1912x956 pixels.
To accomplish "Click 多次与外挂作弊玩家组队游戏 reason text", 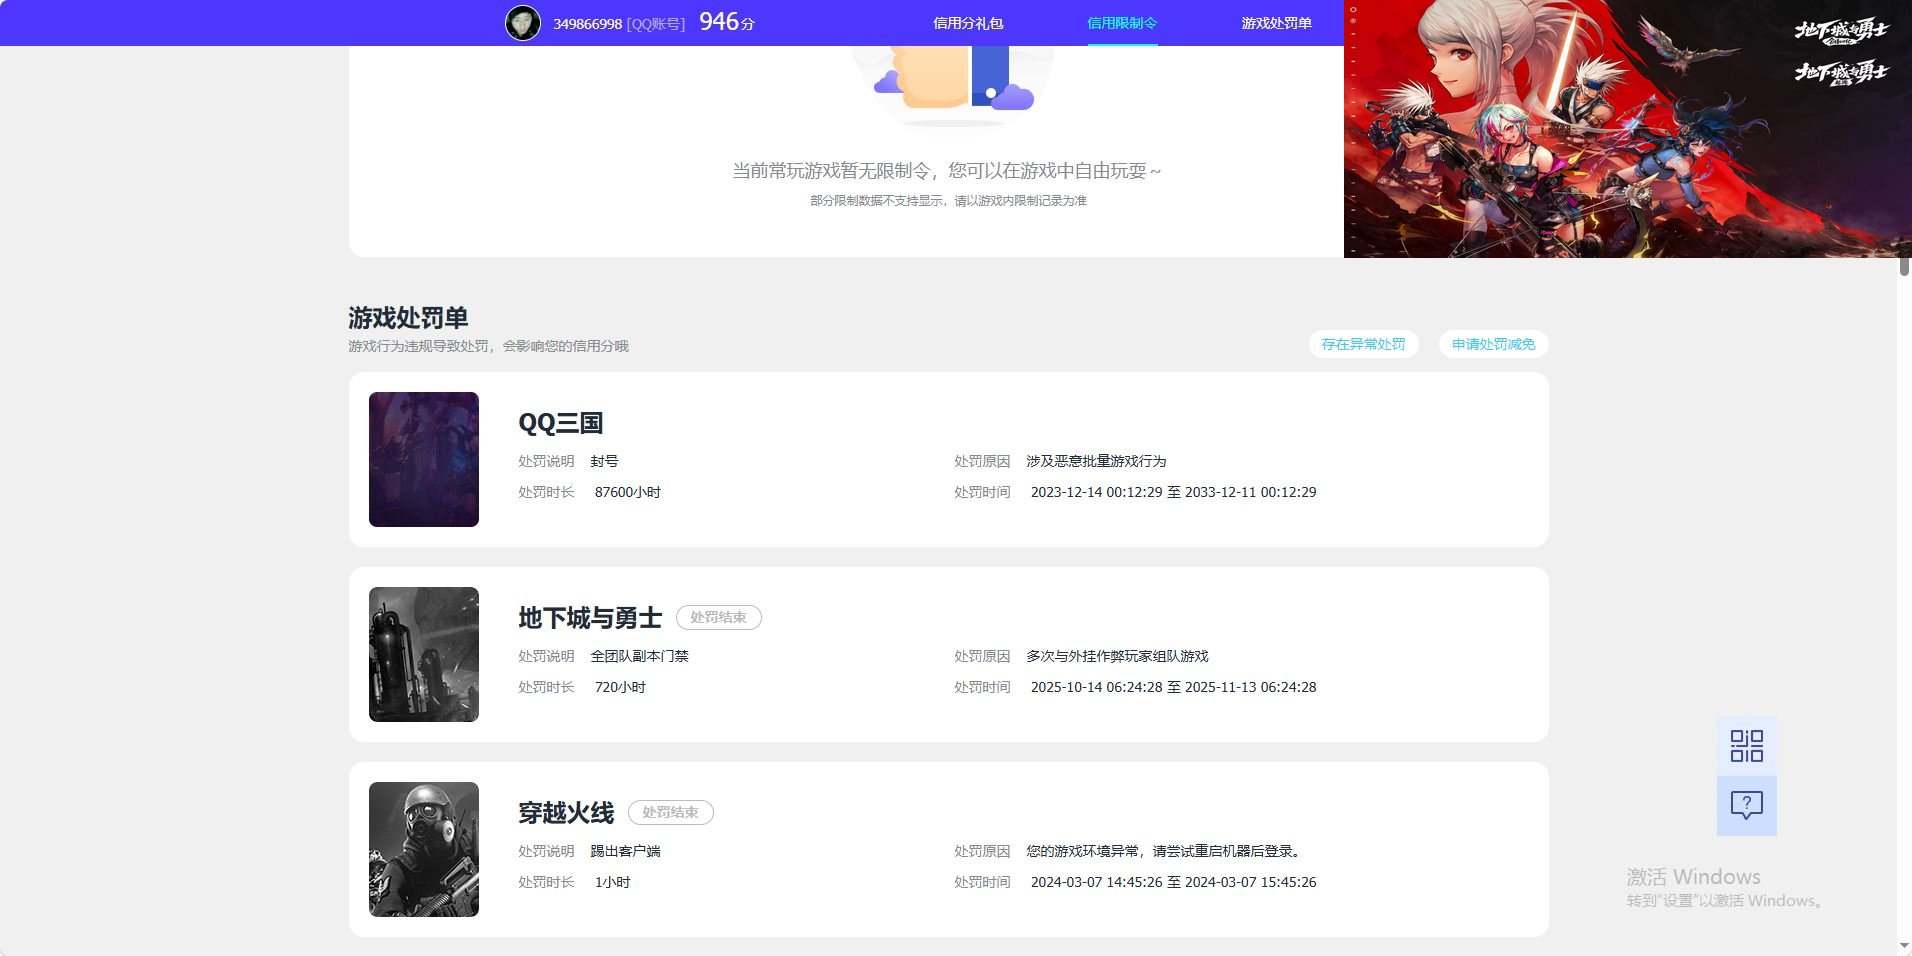I will click(1117, 656).
